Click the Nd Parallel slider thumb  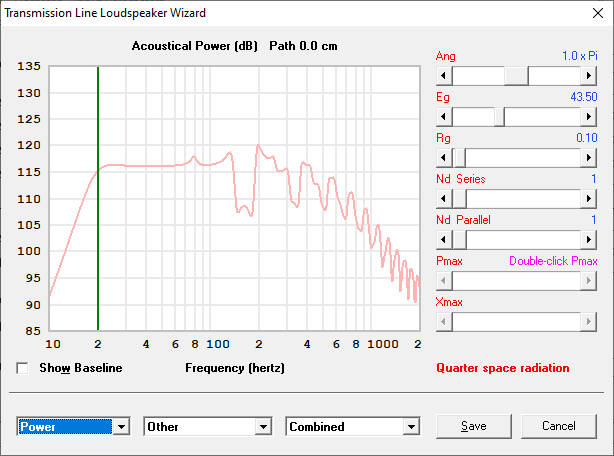point(459,240)
